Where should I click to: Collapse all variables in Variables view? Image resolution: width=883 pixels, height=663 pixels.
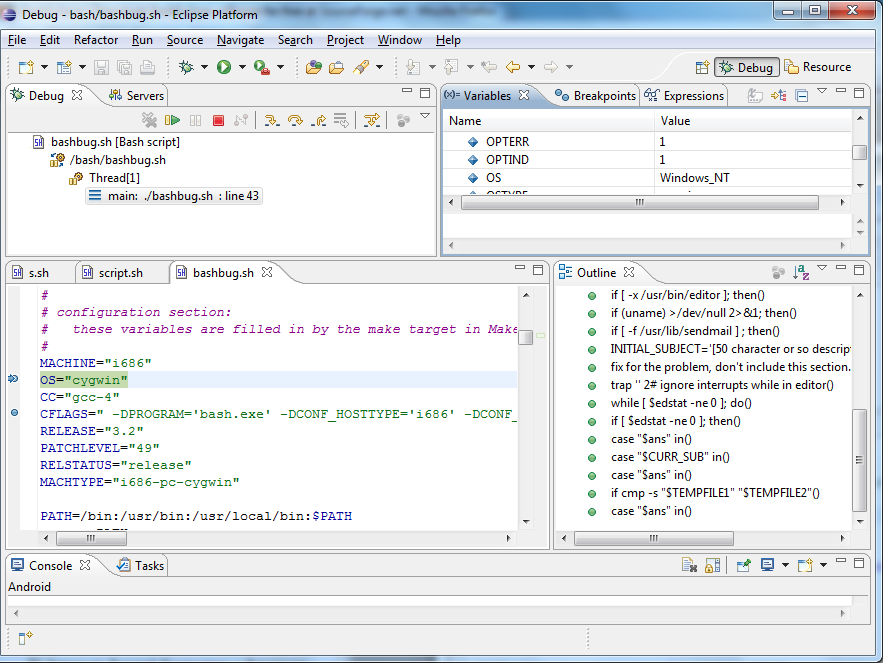801,96
